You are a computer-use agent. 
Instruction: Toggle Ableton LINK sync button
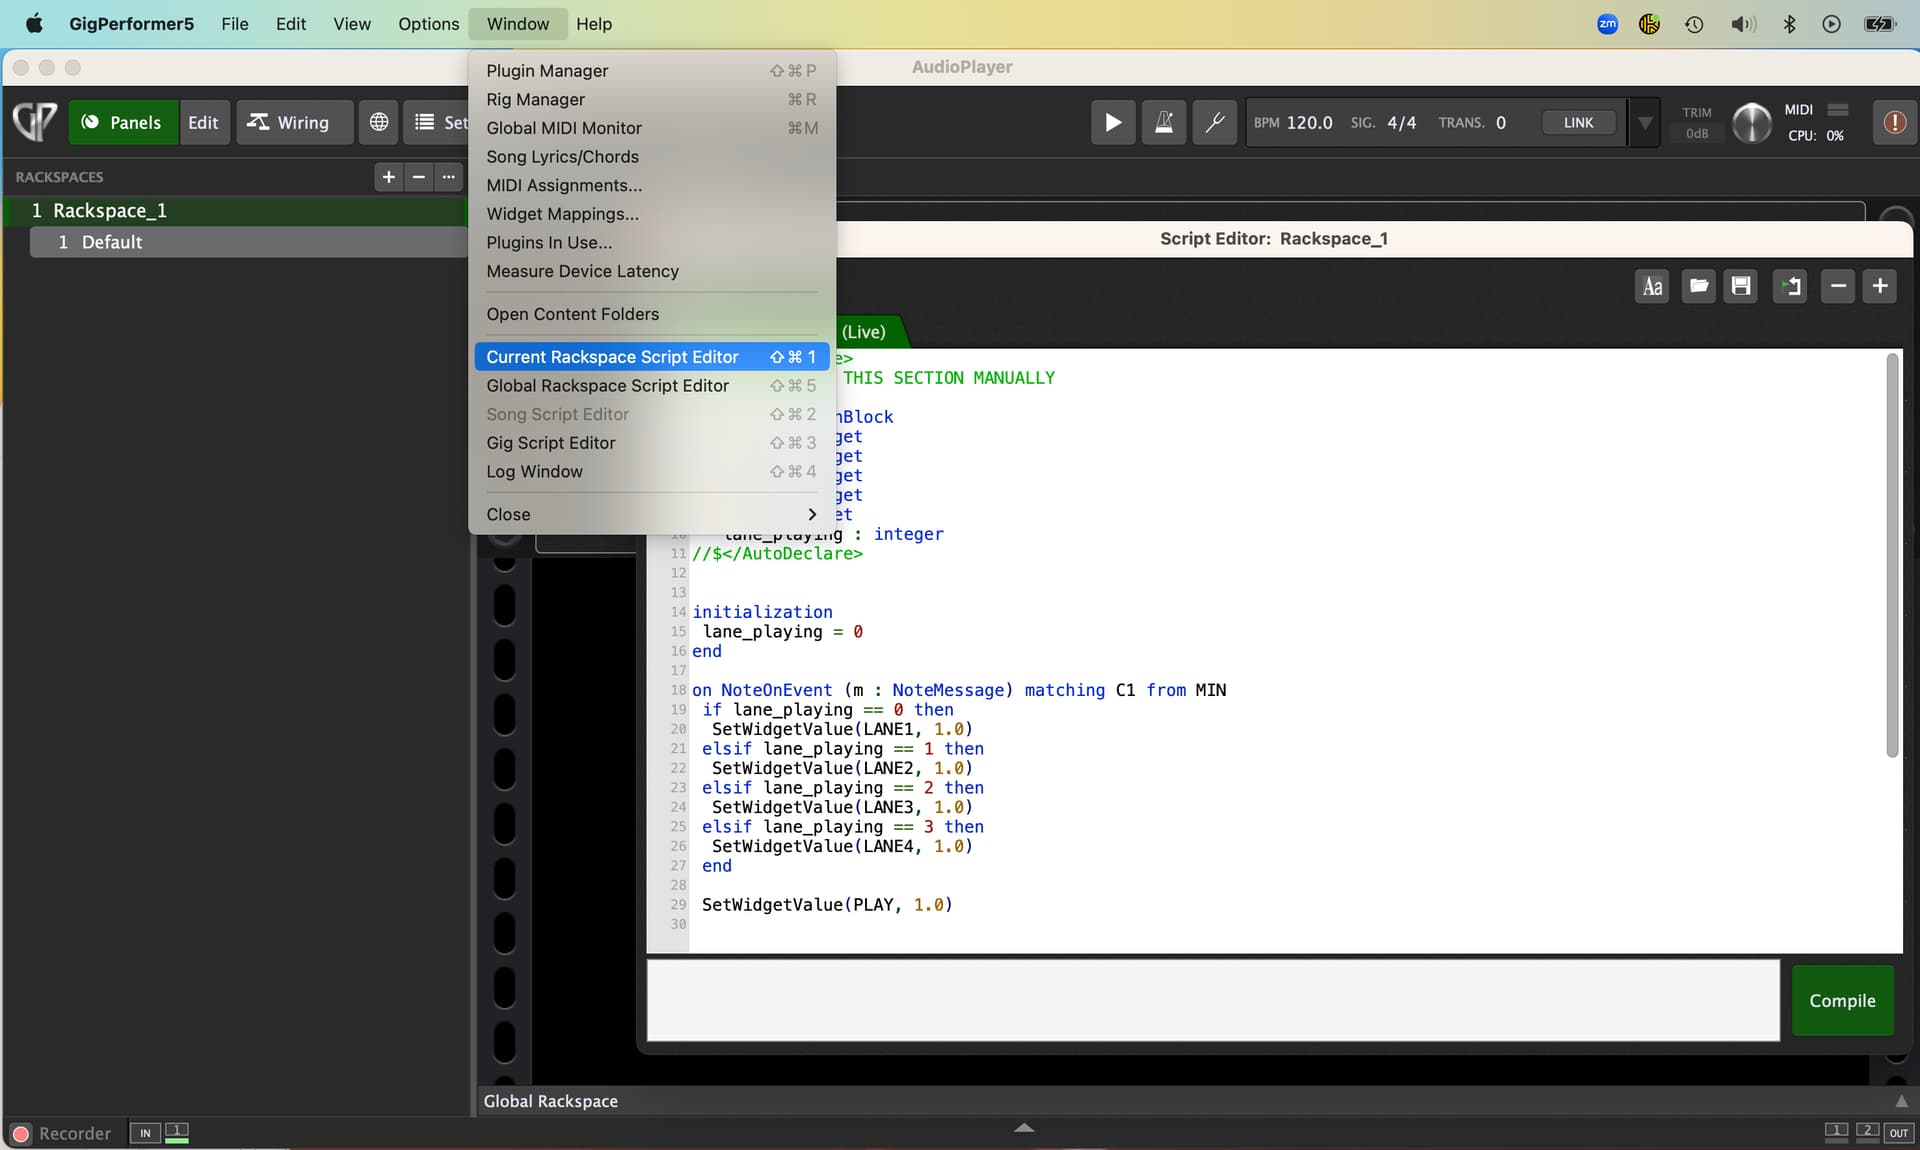[1578, 122]
